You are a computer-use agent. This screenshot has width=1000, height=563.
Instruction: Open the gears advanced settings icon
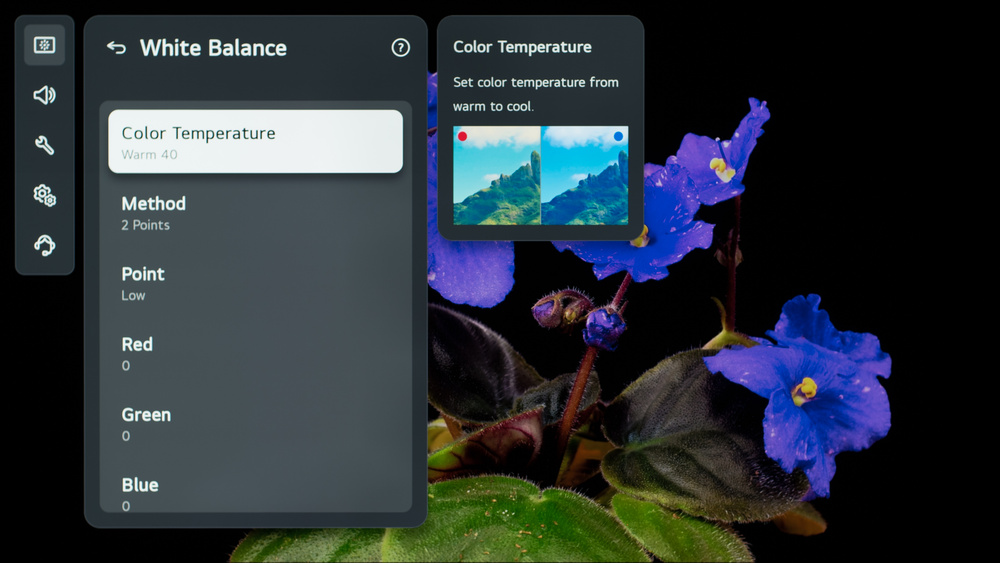point(44,195)
